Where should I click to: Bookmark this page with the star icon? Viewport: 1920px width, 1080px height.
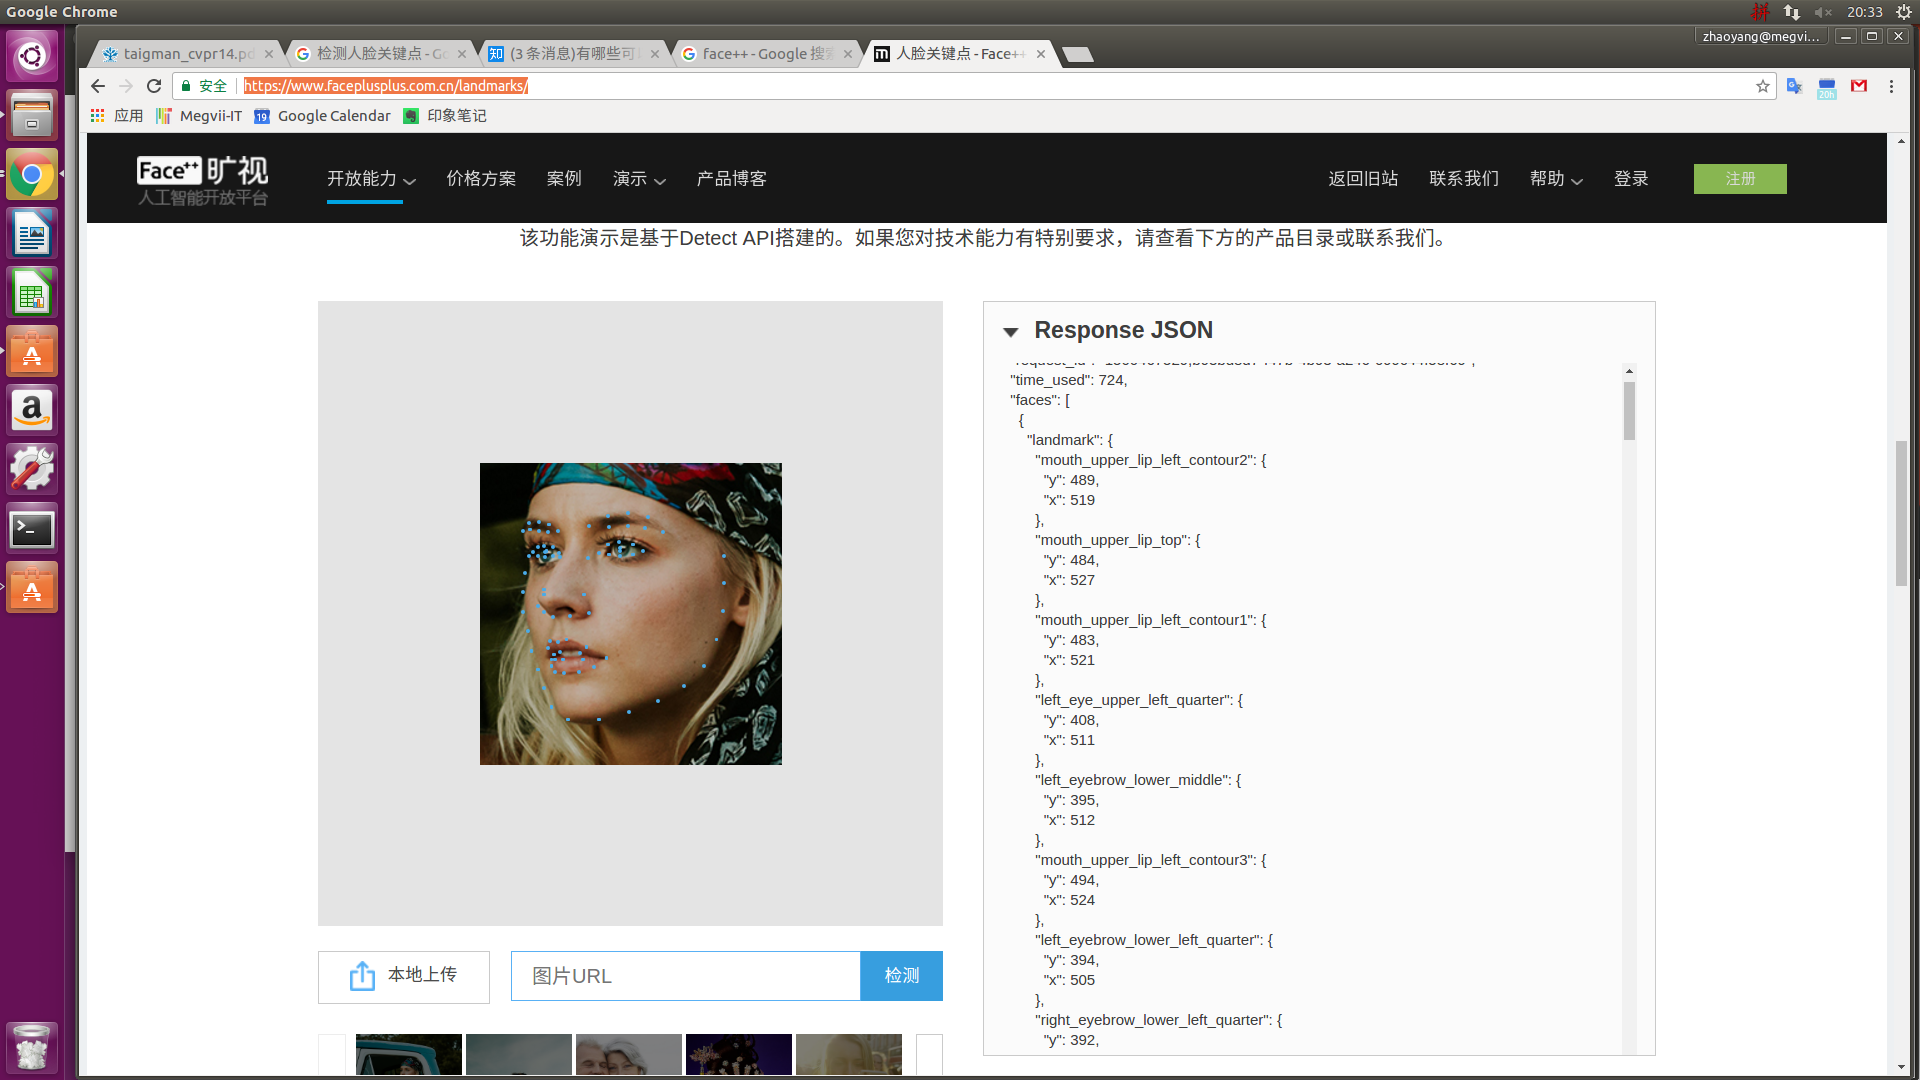pyautogui.click(x=1763, y=86)
